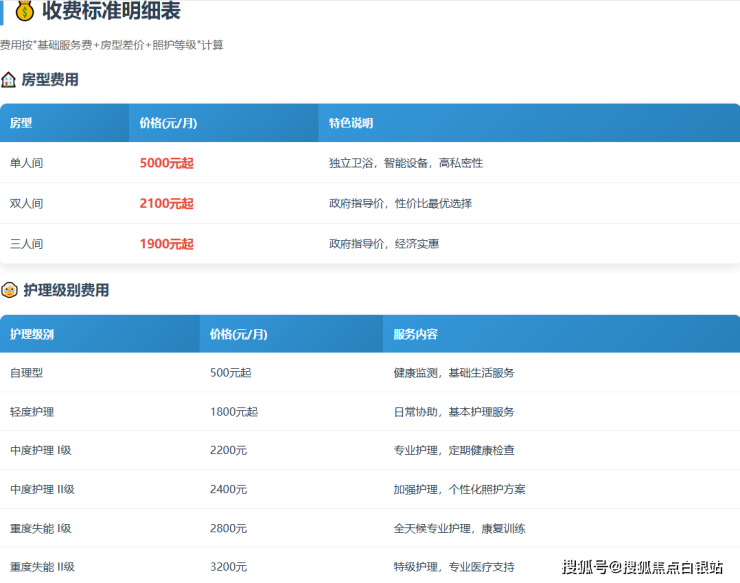Click the 1800元起 price for 轻度护理
740x583 pixels.
point(233,412)
